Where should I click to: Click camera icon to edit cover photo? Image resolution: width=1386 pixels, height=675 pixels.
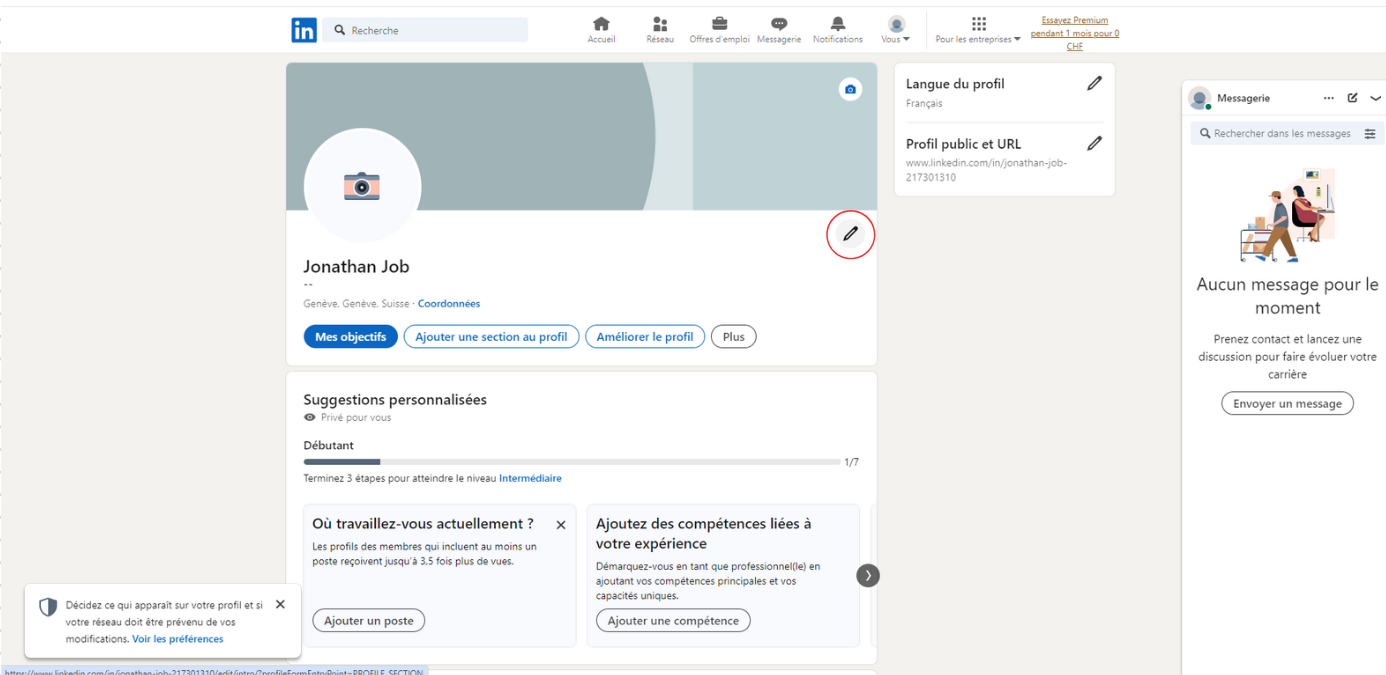[x=850, y=90]
